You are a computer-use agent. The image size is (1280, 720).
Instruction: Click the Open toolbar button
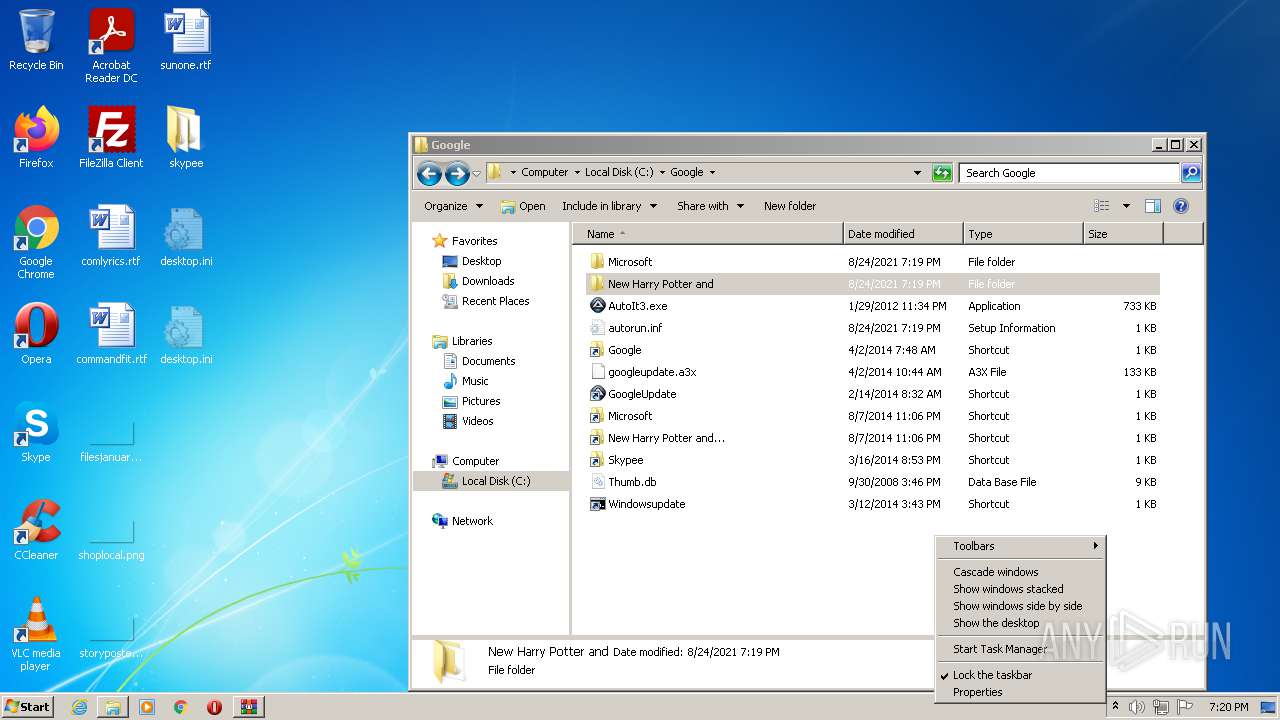tap(523, 206)
